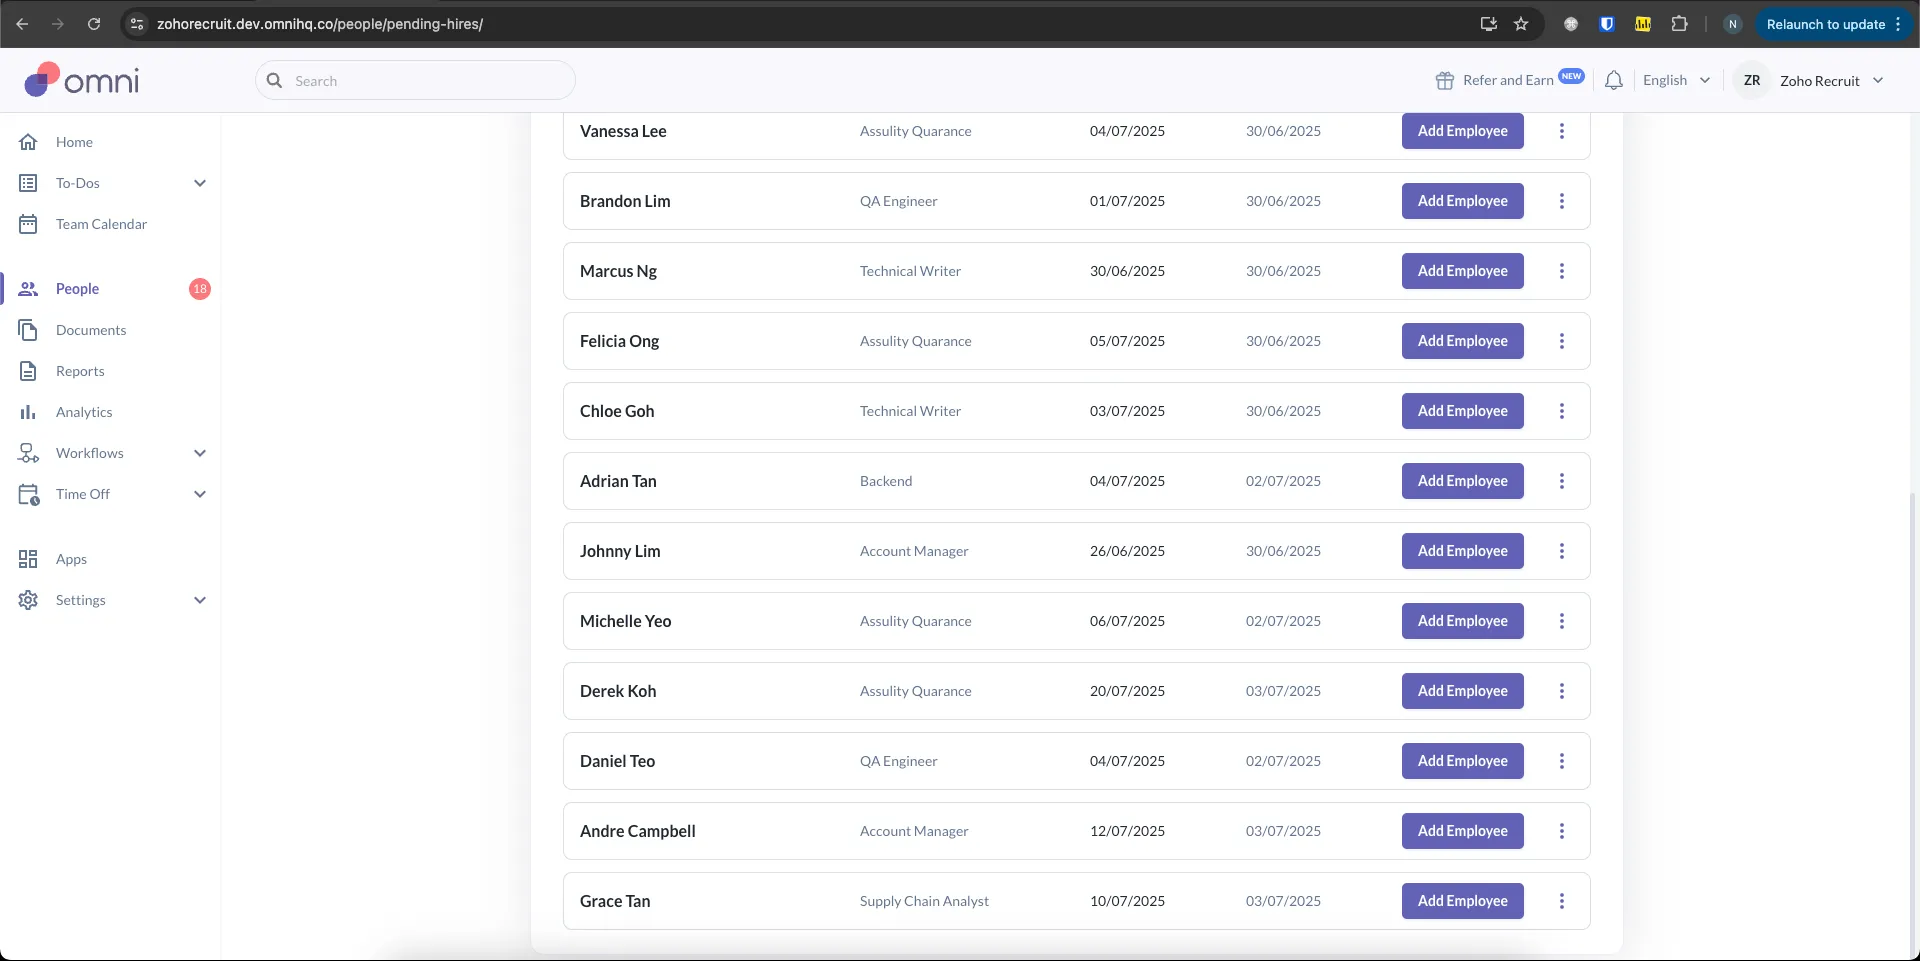Focus the Search input field
Screen dimensions: 1920x961
[x=415, y=80]
